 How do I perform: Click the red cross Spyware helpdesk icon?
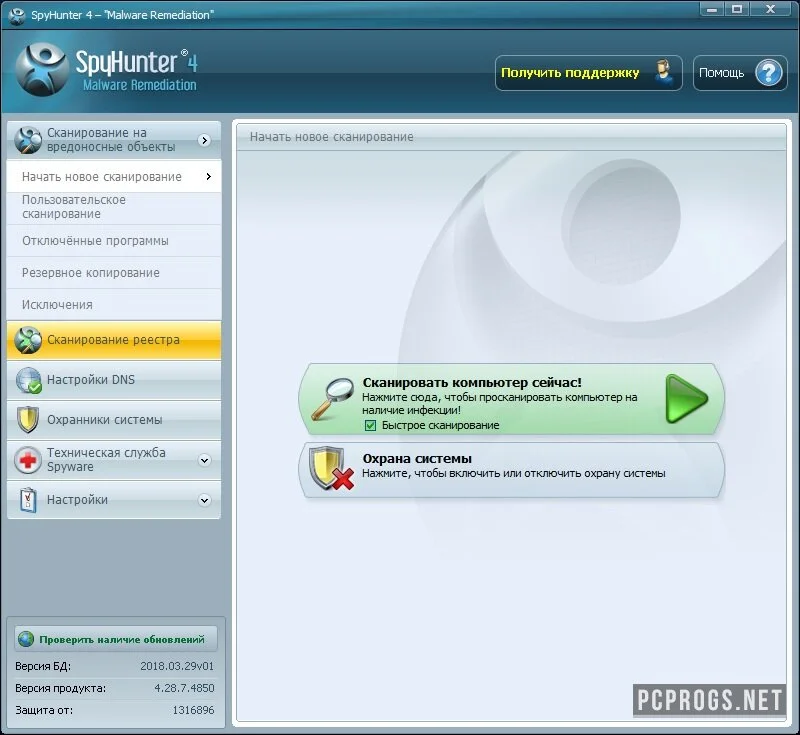click(x=28, y=460)
